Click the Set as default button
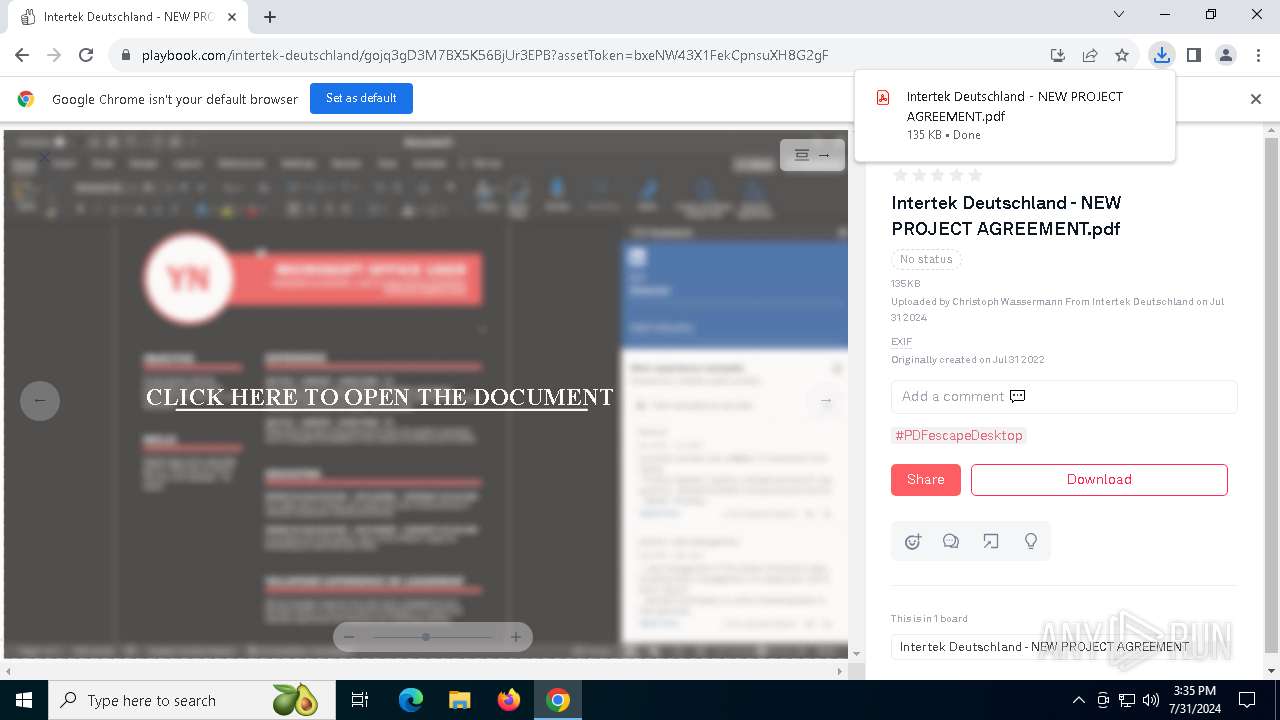Screen dimensions: 1280x720 tap(361, 98)
